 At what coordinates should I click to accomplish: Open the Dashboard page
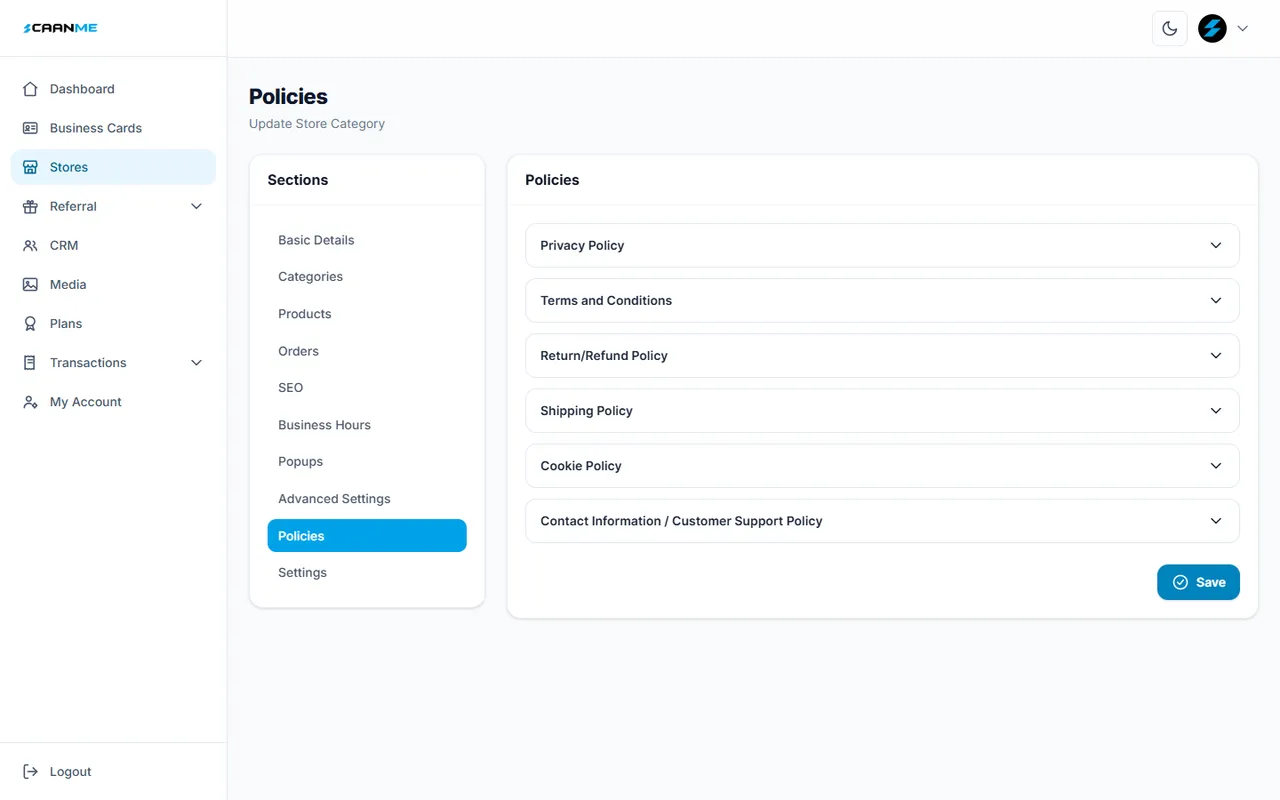[113, 89]
